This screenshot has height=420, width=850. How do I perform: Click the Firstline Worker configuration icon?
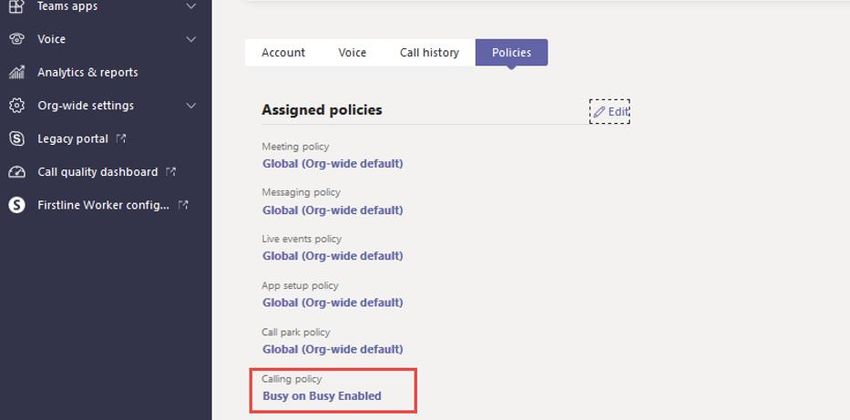17,205
